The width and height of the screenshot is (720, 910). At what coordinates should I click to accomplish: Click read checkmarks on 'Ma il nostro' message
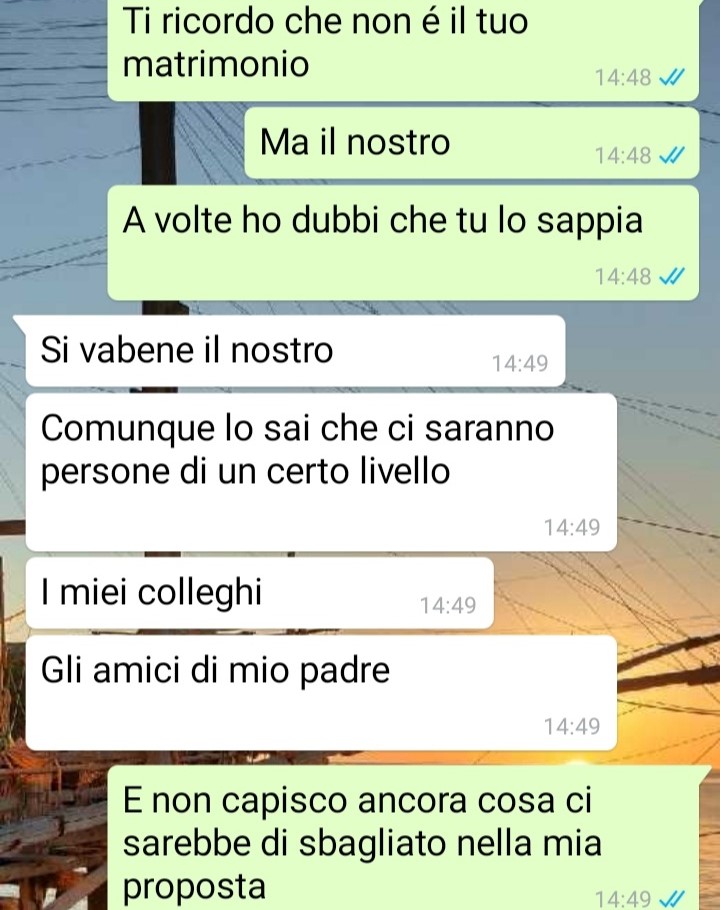[672, 156]
